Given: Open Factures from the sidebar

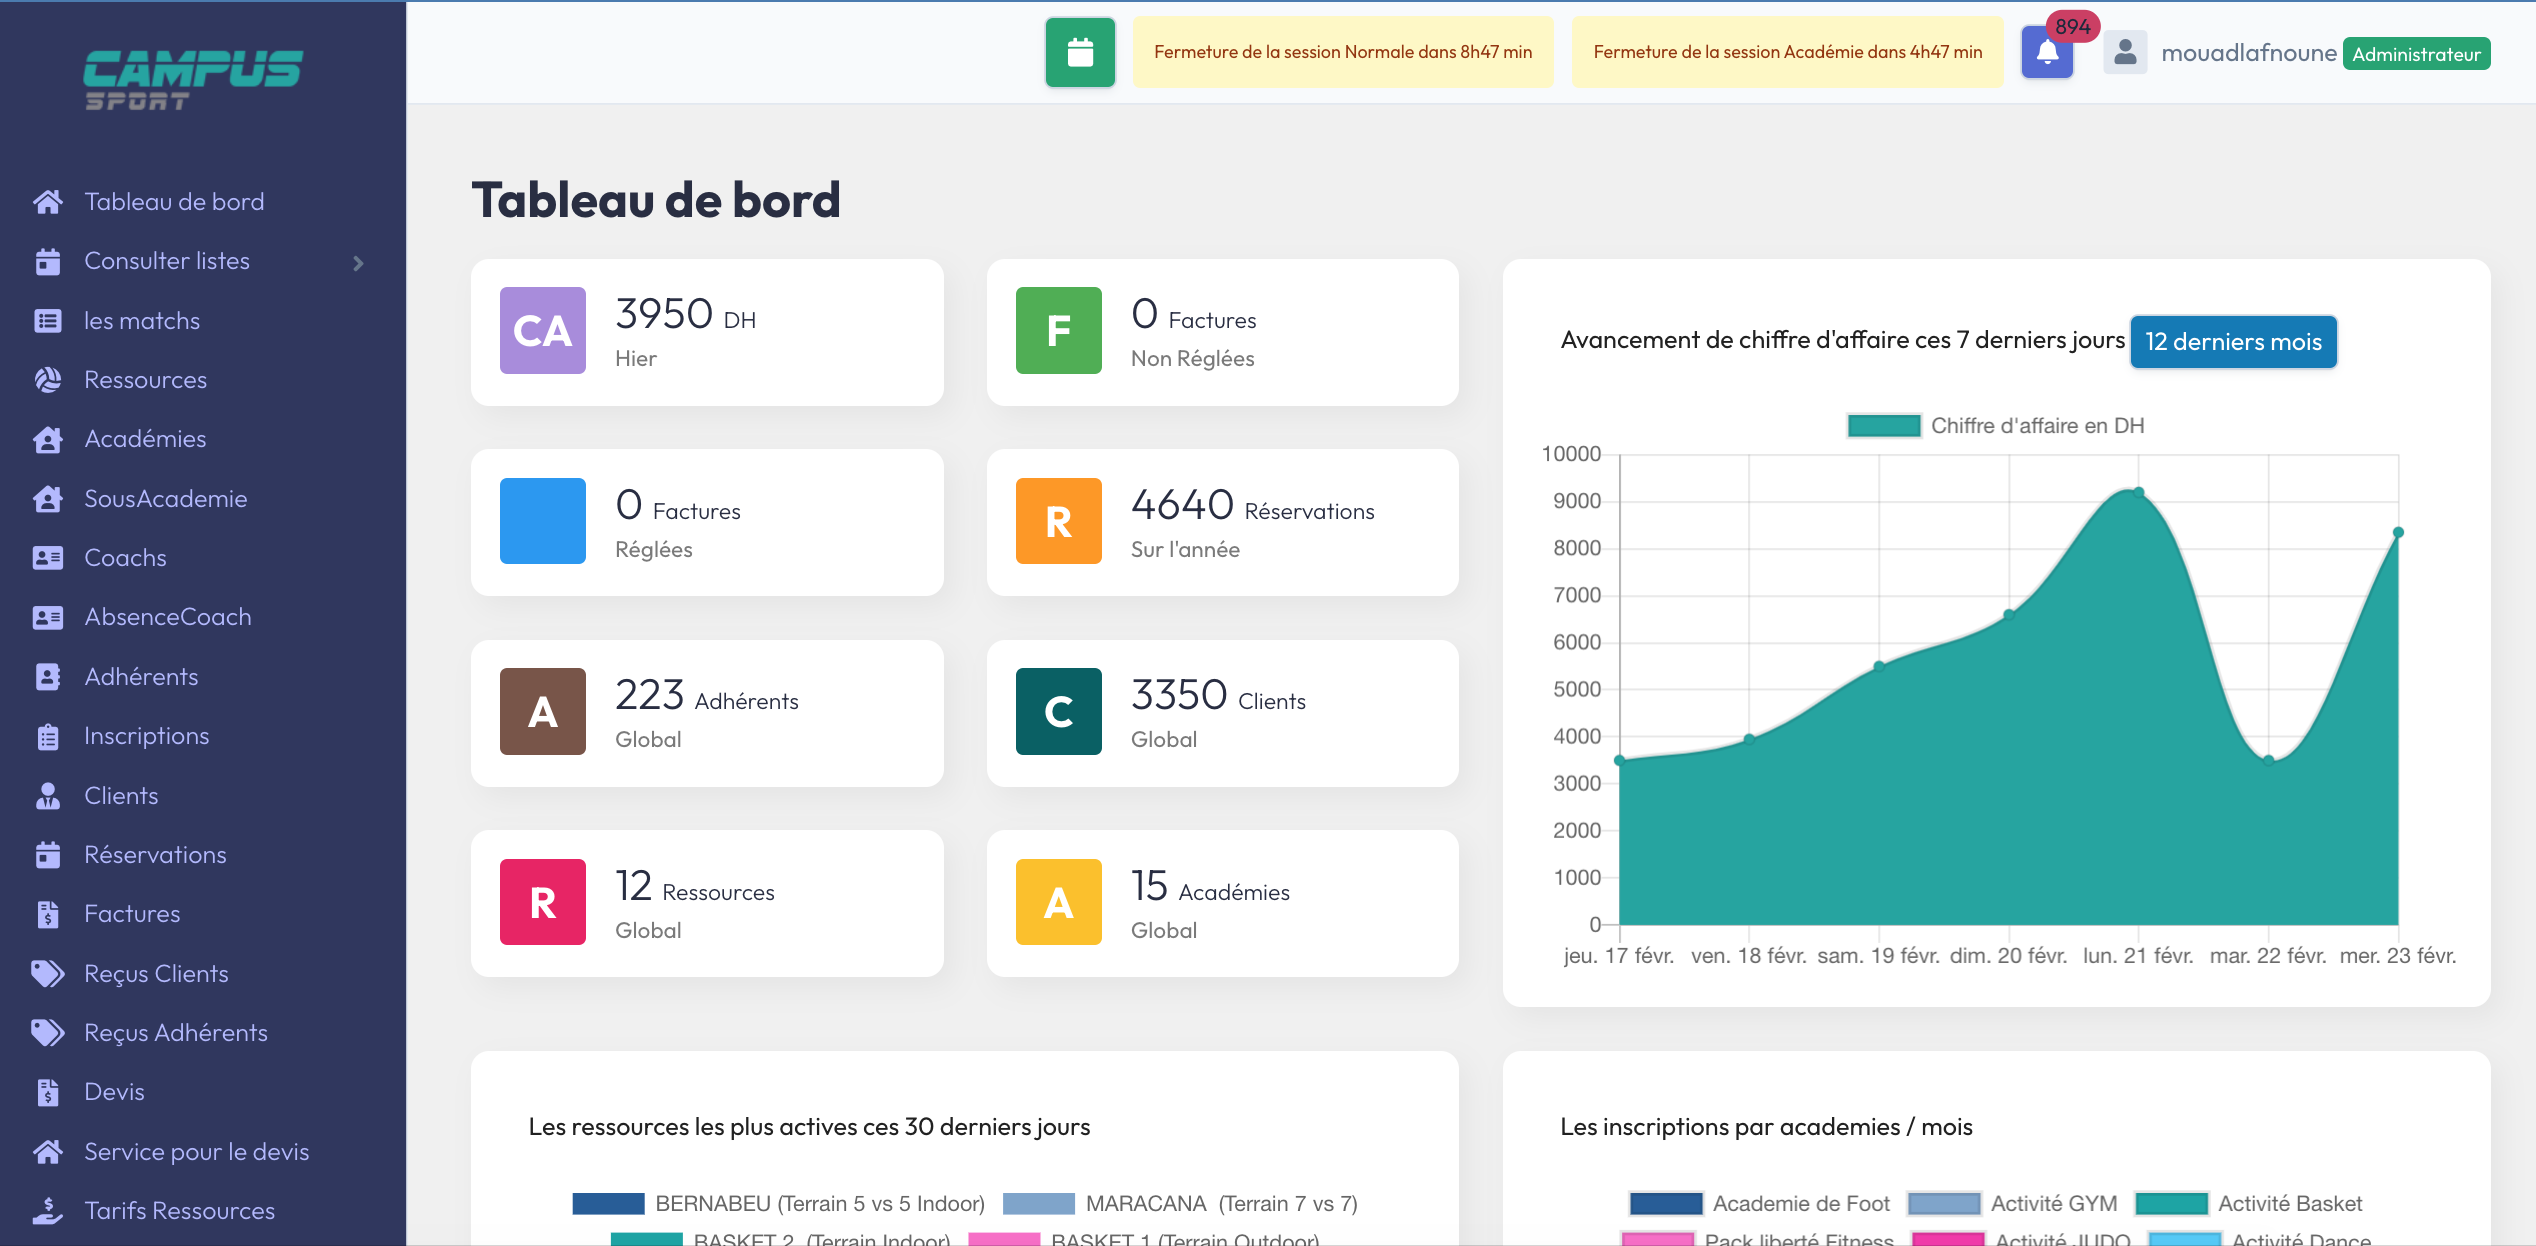Looking at the screenshot, I should point(132,914).
